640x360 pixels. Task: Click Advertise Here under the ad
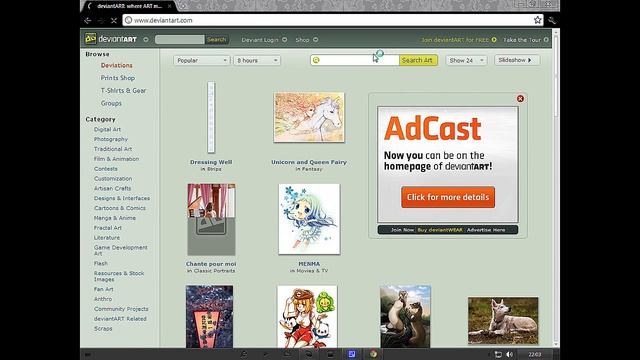486,230
